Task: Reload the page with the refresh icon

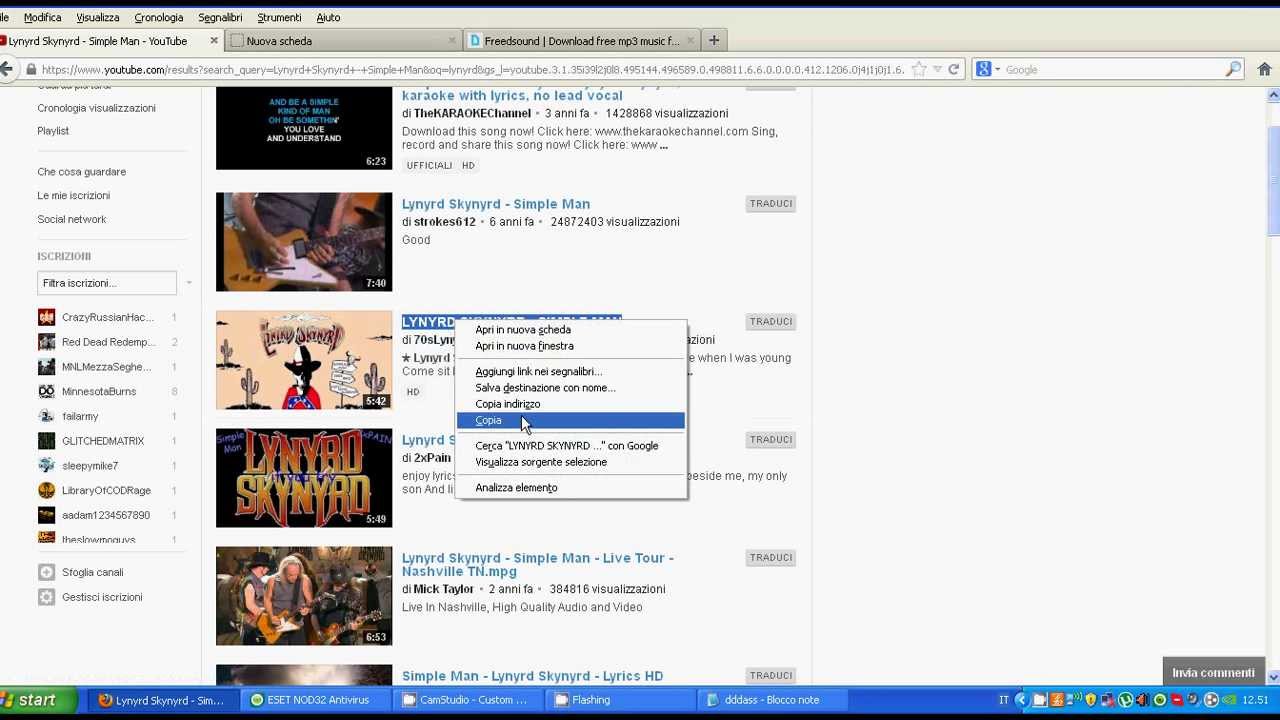Action: 954,69
